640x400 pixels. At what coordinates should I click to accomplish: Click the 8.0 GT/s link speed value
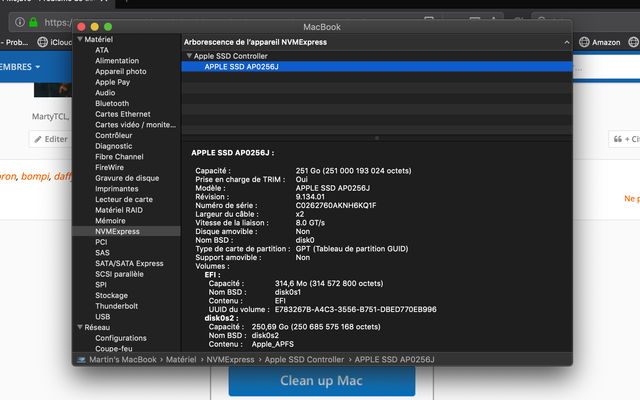tap(310, 223)
